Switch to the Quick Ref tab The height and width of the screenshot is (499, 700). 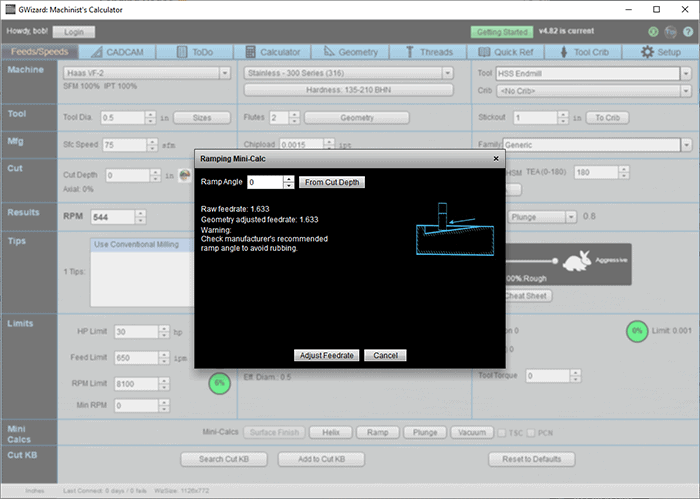tap(506, 52)
